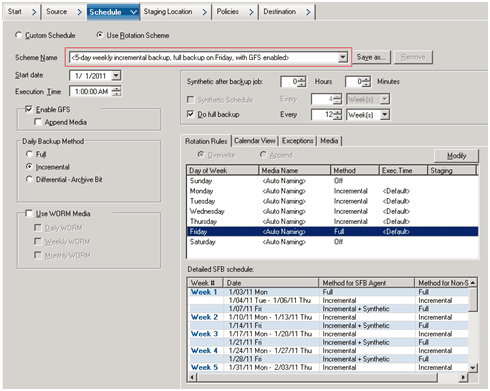Click SFB schedule scroll down arrow
Image resolution: width=490 pixels, height=391 pixels.
click(x=473, y=368)
